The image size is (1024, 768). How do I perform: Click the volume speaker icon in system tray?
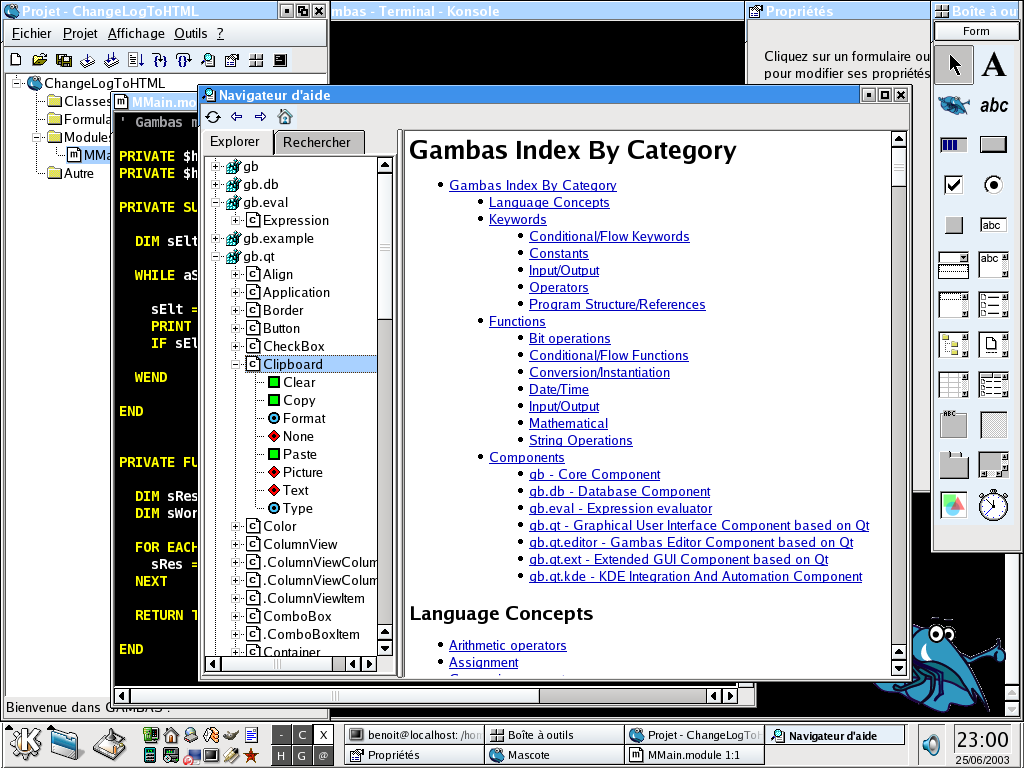point(931,744)
